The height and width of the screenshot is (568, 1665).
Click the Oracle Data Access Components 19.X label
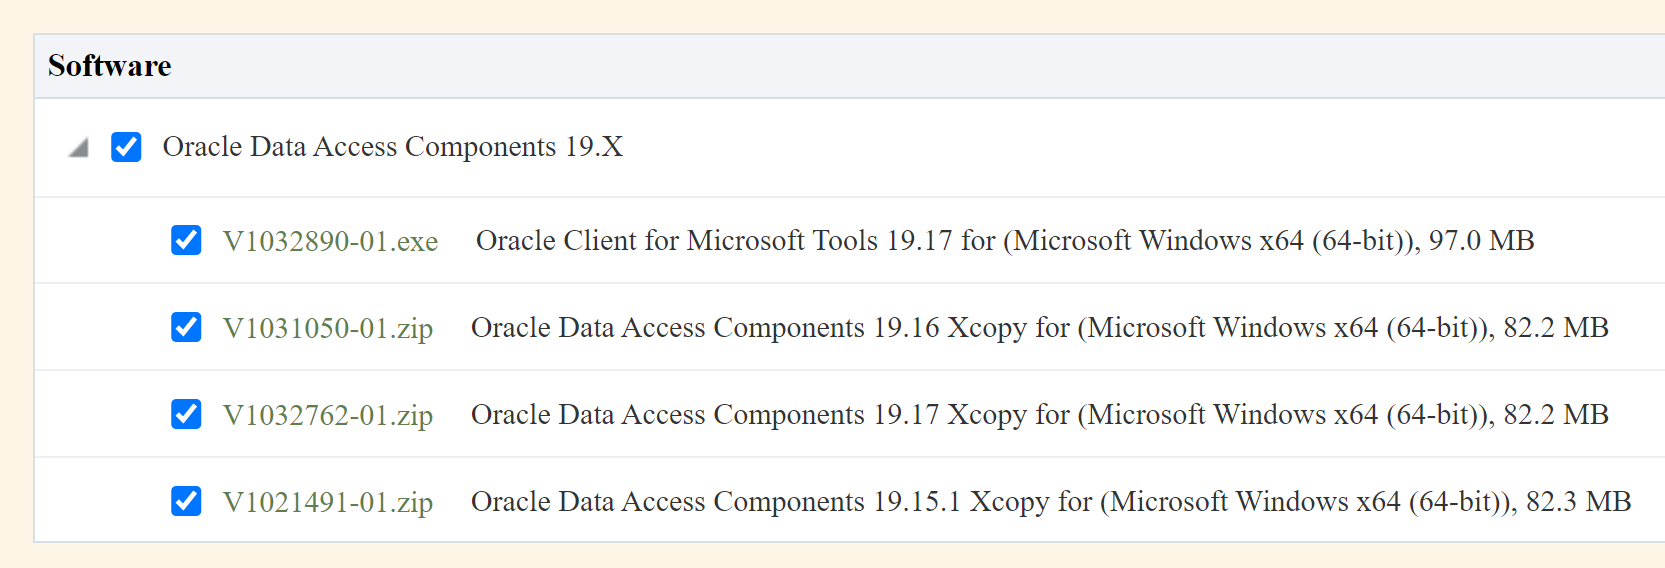392,147
